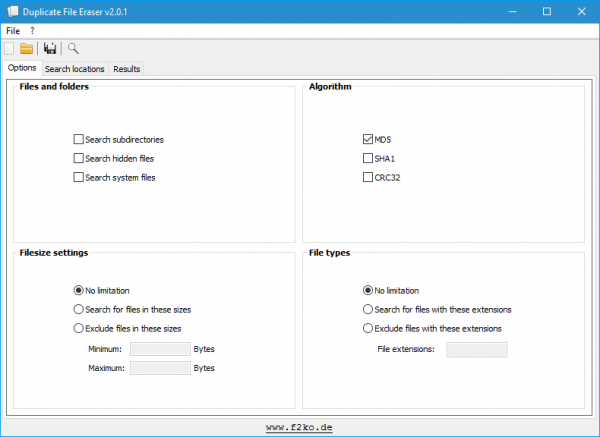Open the www.f2ko.de website link
The height and width of the screenshot is (437, 600).
pos(299,427)
